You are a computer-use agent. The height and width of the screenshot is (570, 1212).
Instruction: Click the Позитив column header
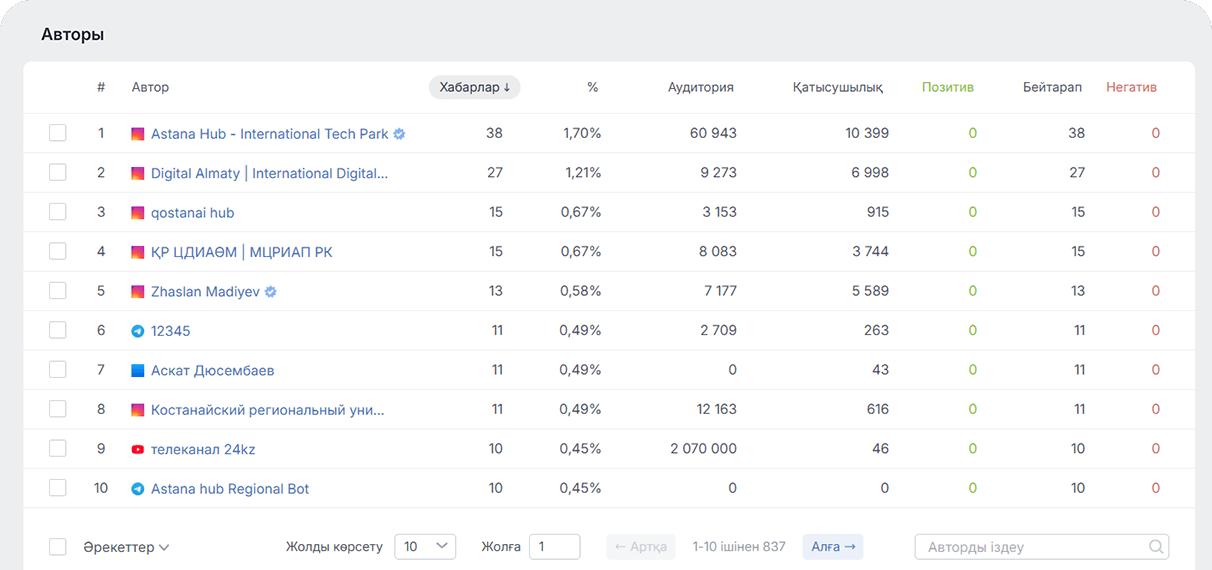tap(948, 87)
